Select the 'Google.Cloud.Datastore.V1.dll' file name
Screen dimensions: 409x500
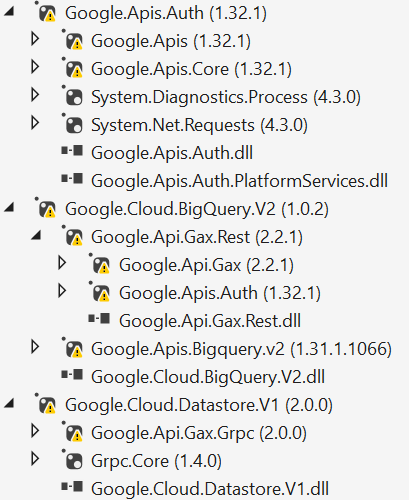(210, 489)
